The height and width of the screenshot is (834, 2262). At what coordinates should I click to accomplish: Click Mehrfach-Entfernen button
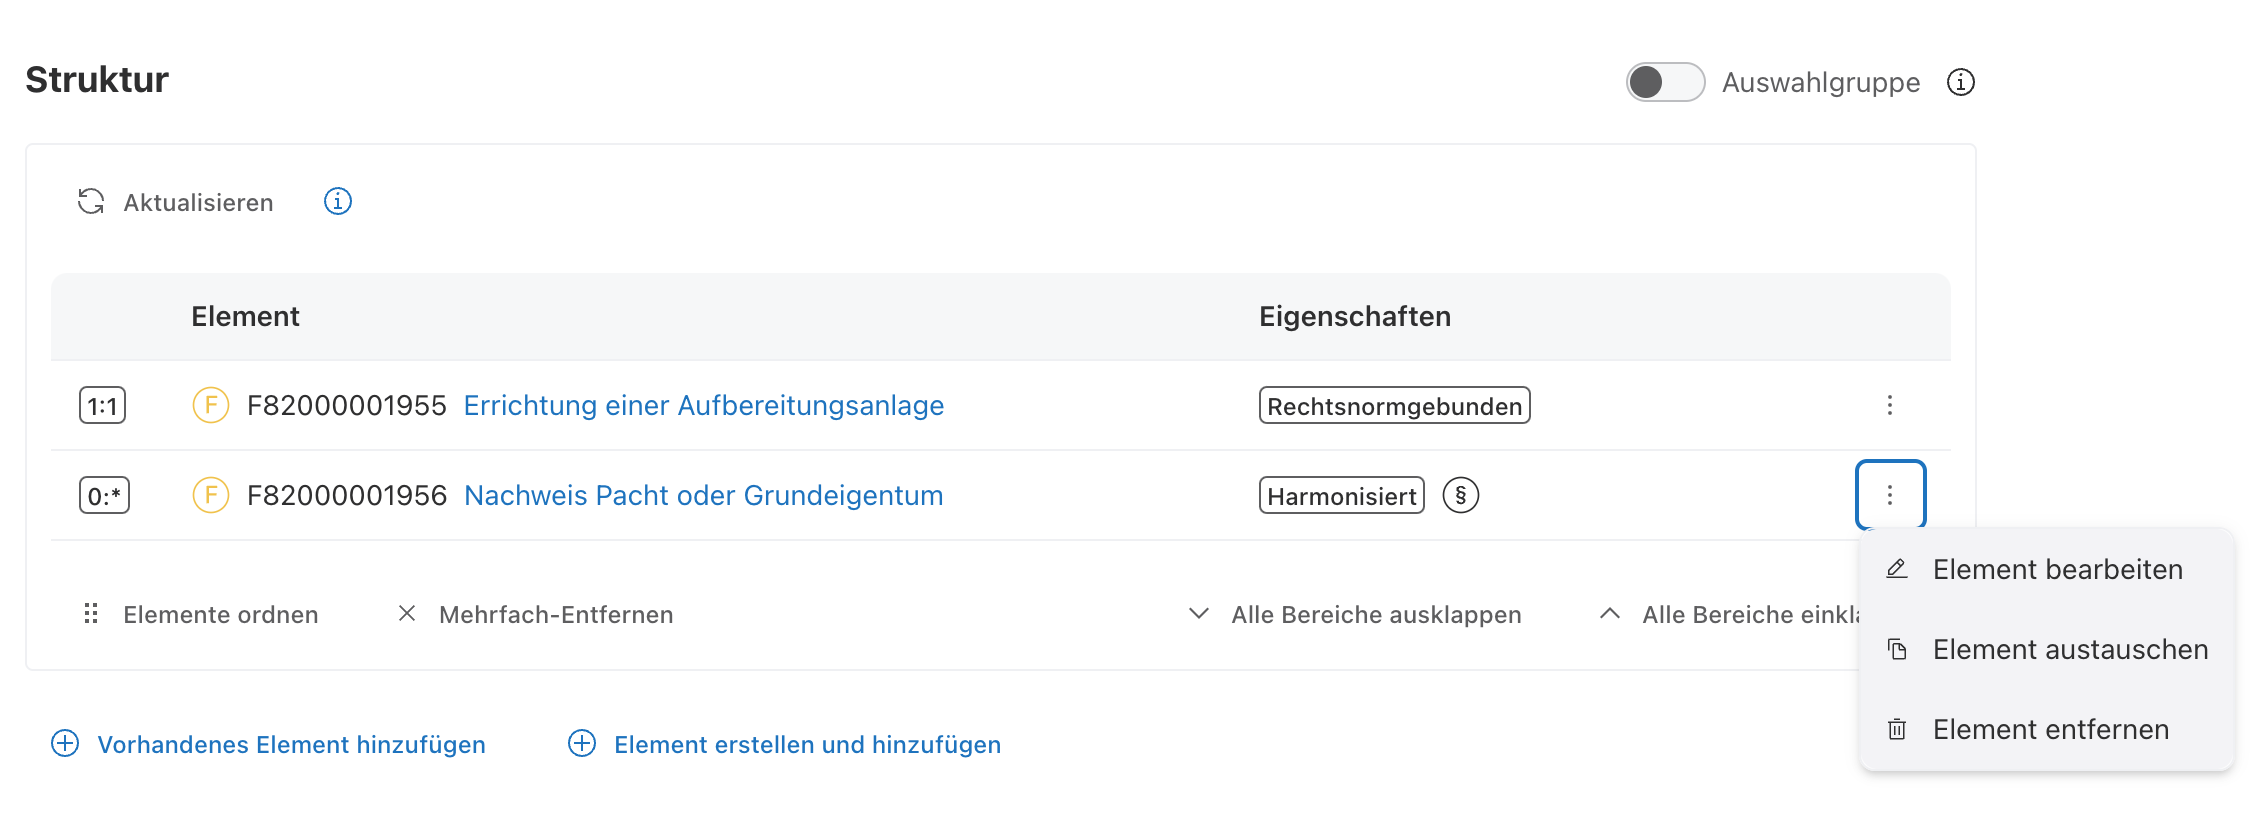536,614
